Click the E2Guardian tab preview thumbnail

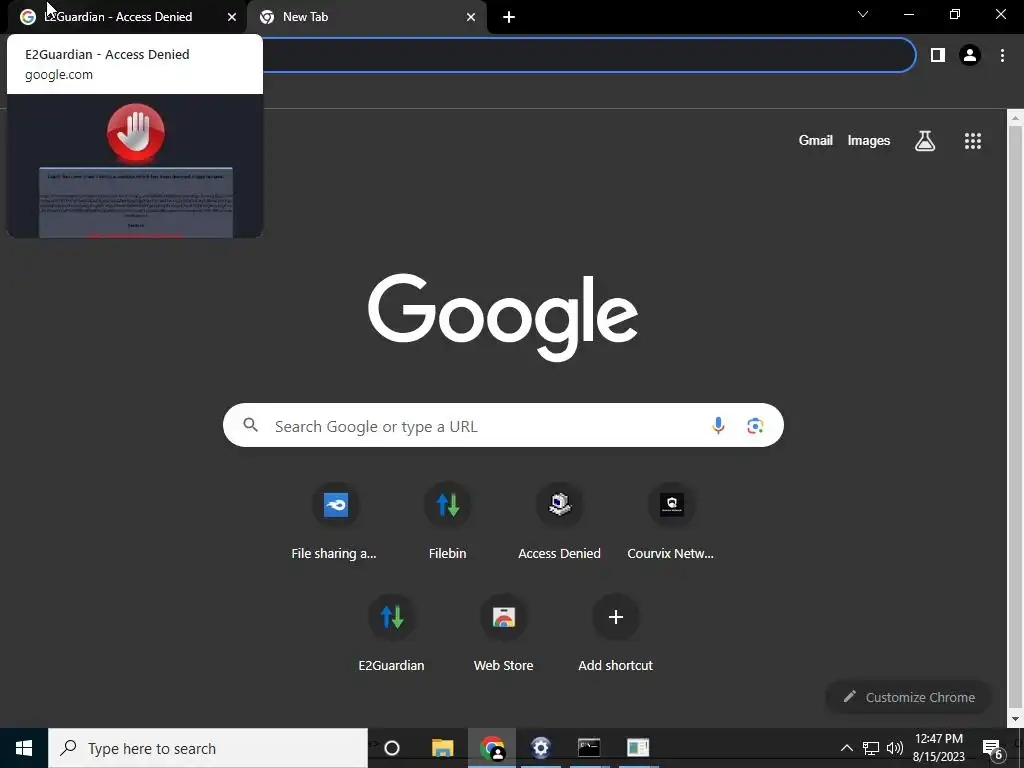click(x=135, y=166)
